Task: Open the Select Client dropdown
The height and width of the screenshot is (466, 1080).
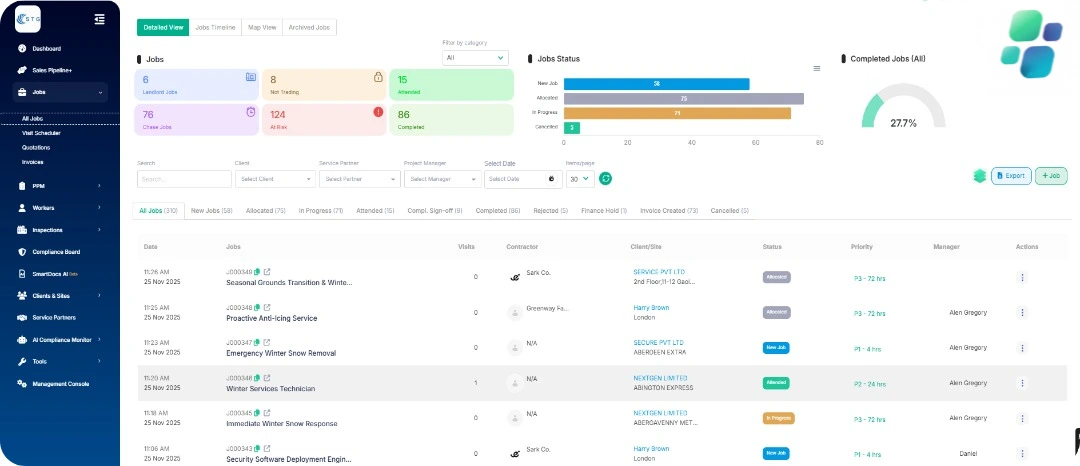Action: point(275,179)
